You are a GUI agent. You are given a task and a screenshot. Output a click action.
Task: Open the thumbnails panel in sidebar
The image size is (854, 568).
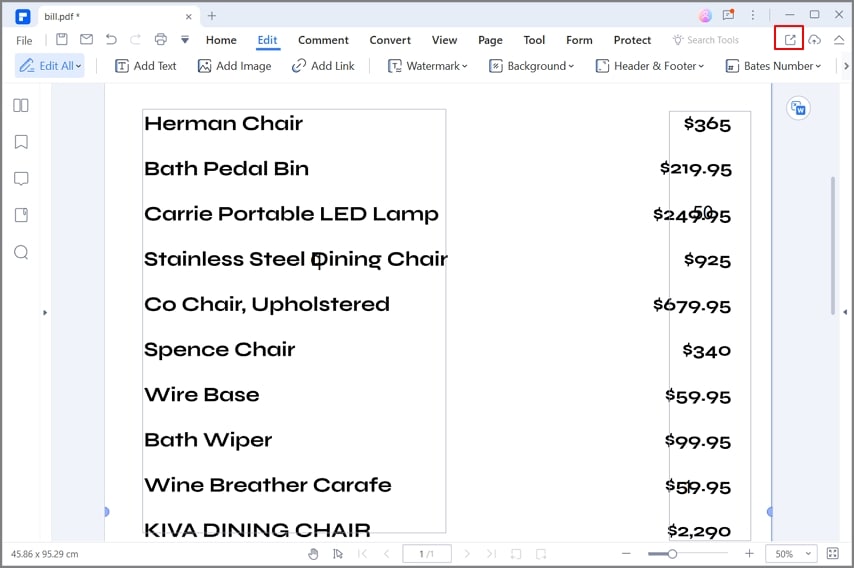(21, 105)
